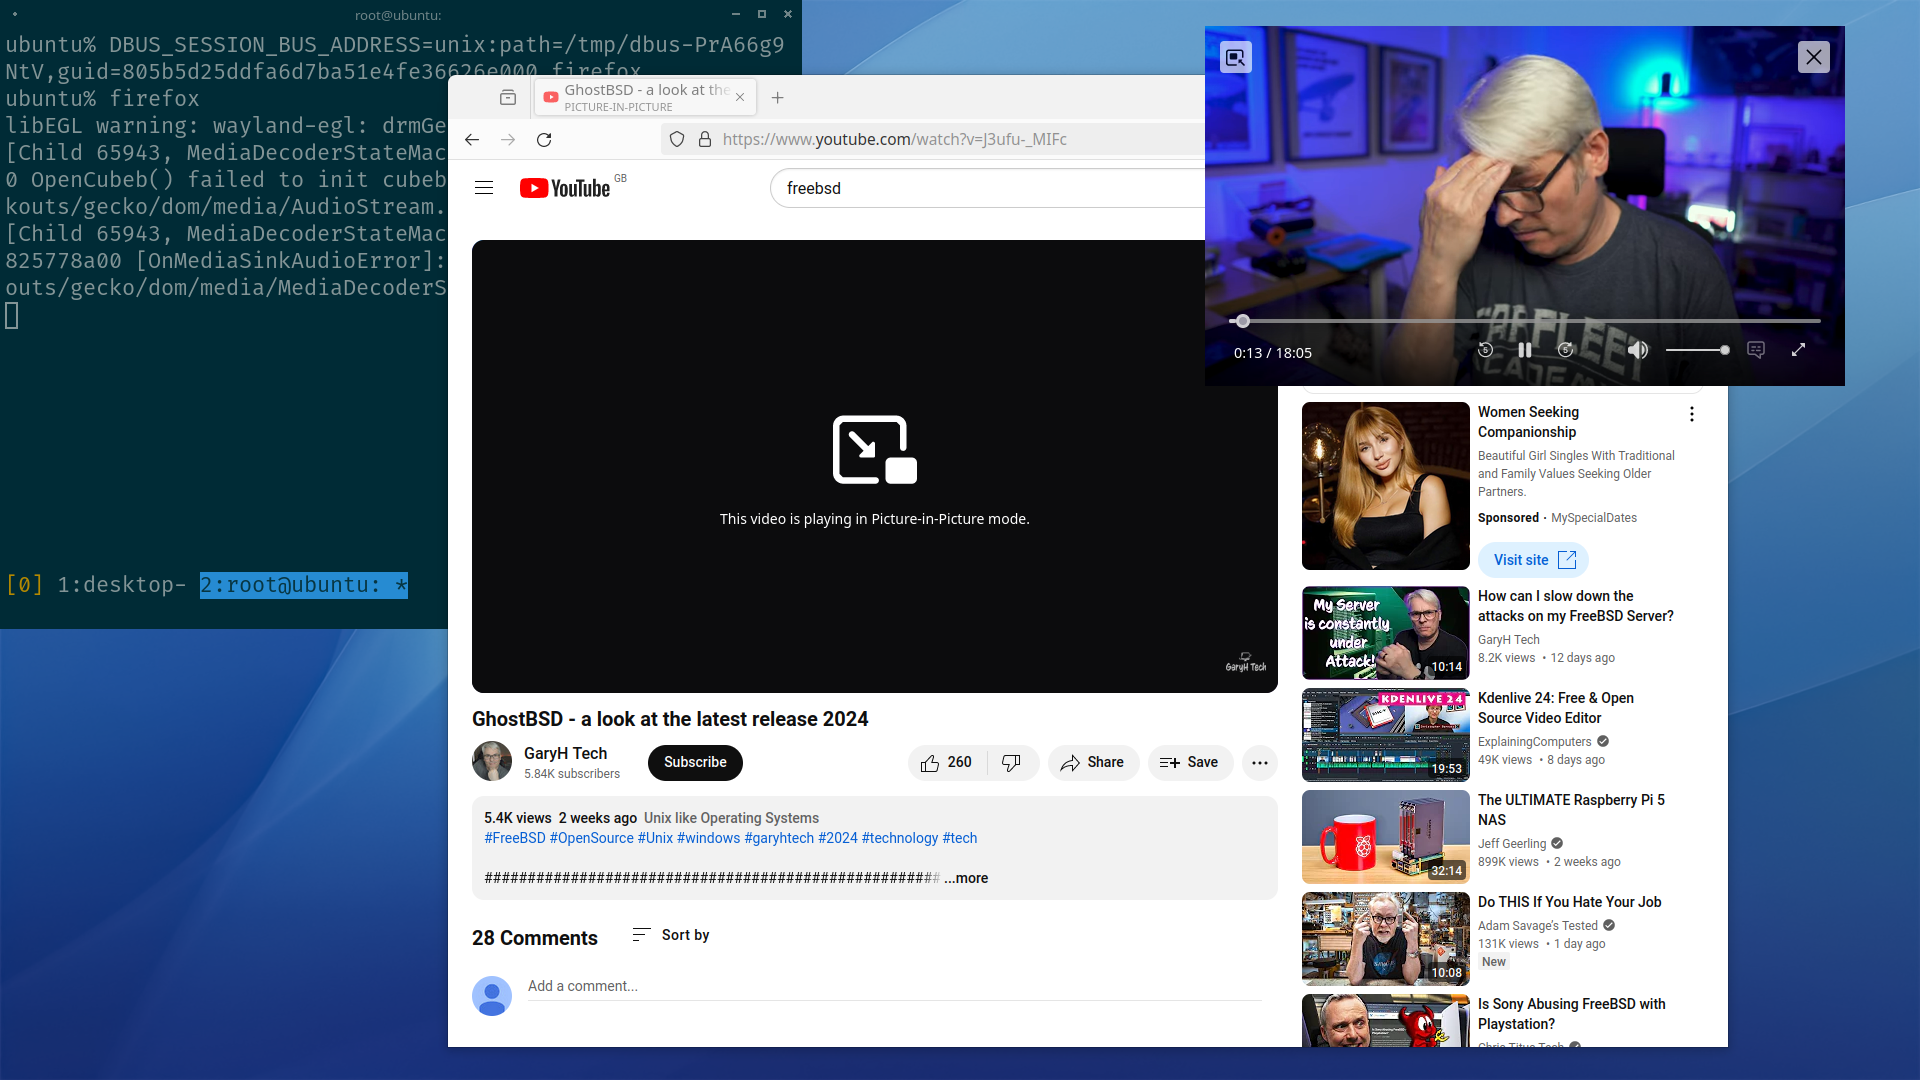Go back in Firefox
Viewport: 1920px width, 1080px height.
472,139
